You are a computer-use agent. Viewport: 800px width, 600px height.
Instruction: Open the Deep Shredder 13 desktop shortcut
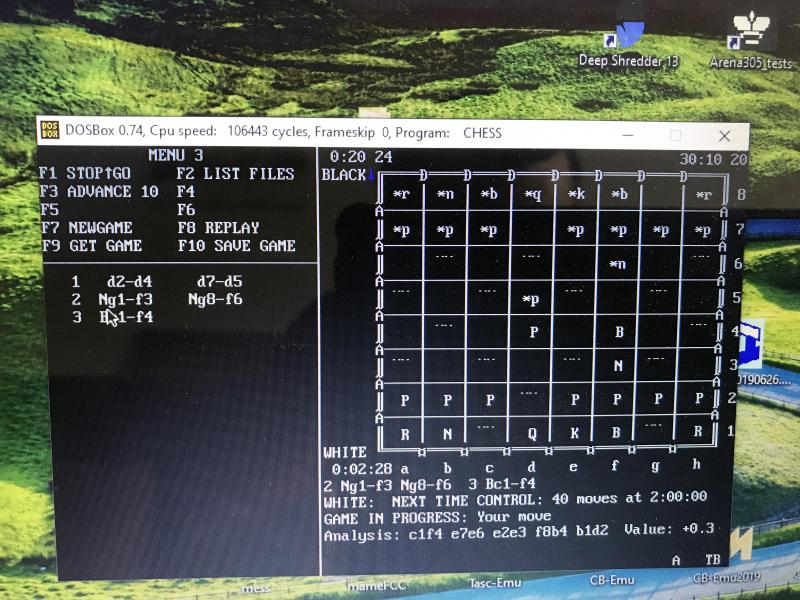[628, 42]
